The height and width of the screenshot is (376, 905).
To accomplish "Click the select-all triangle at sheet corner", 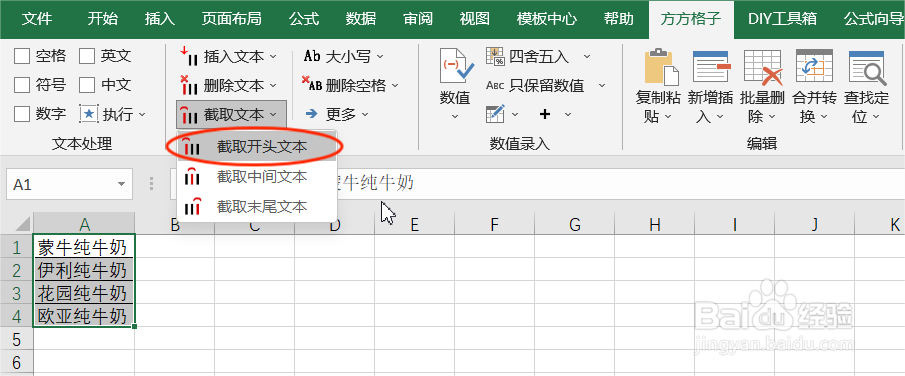I will point(23,224).
